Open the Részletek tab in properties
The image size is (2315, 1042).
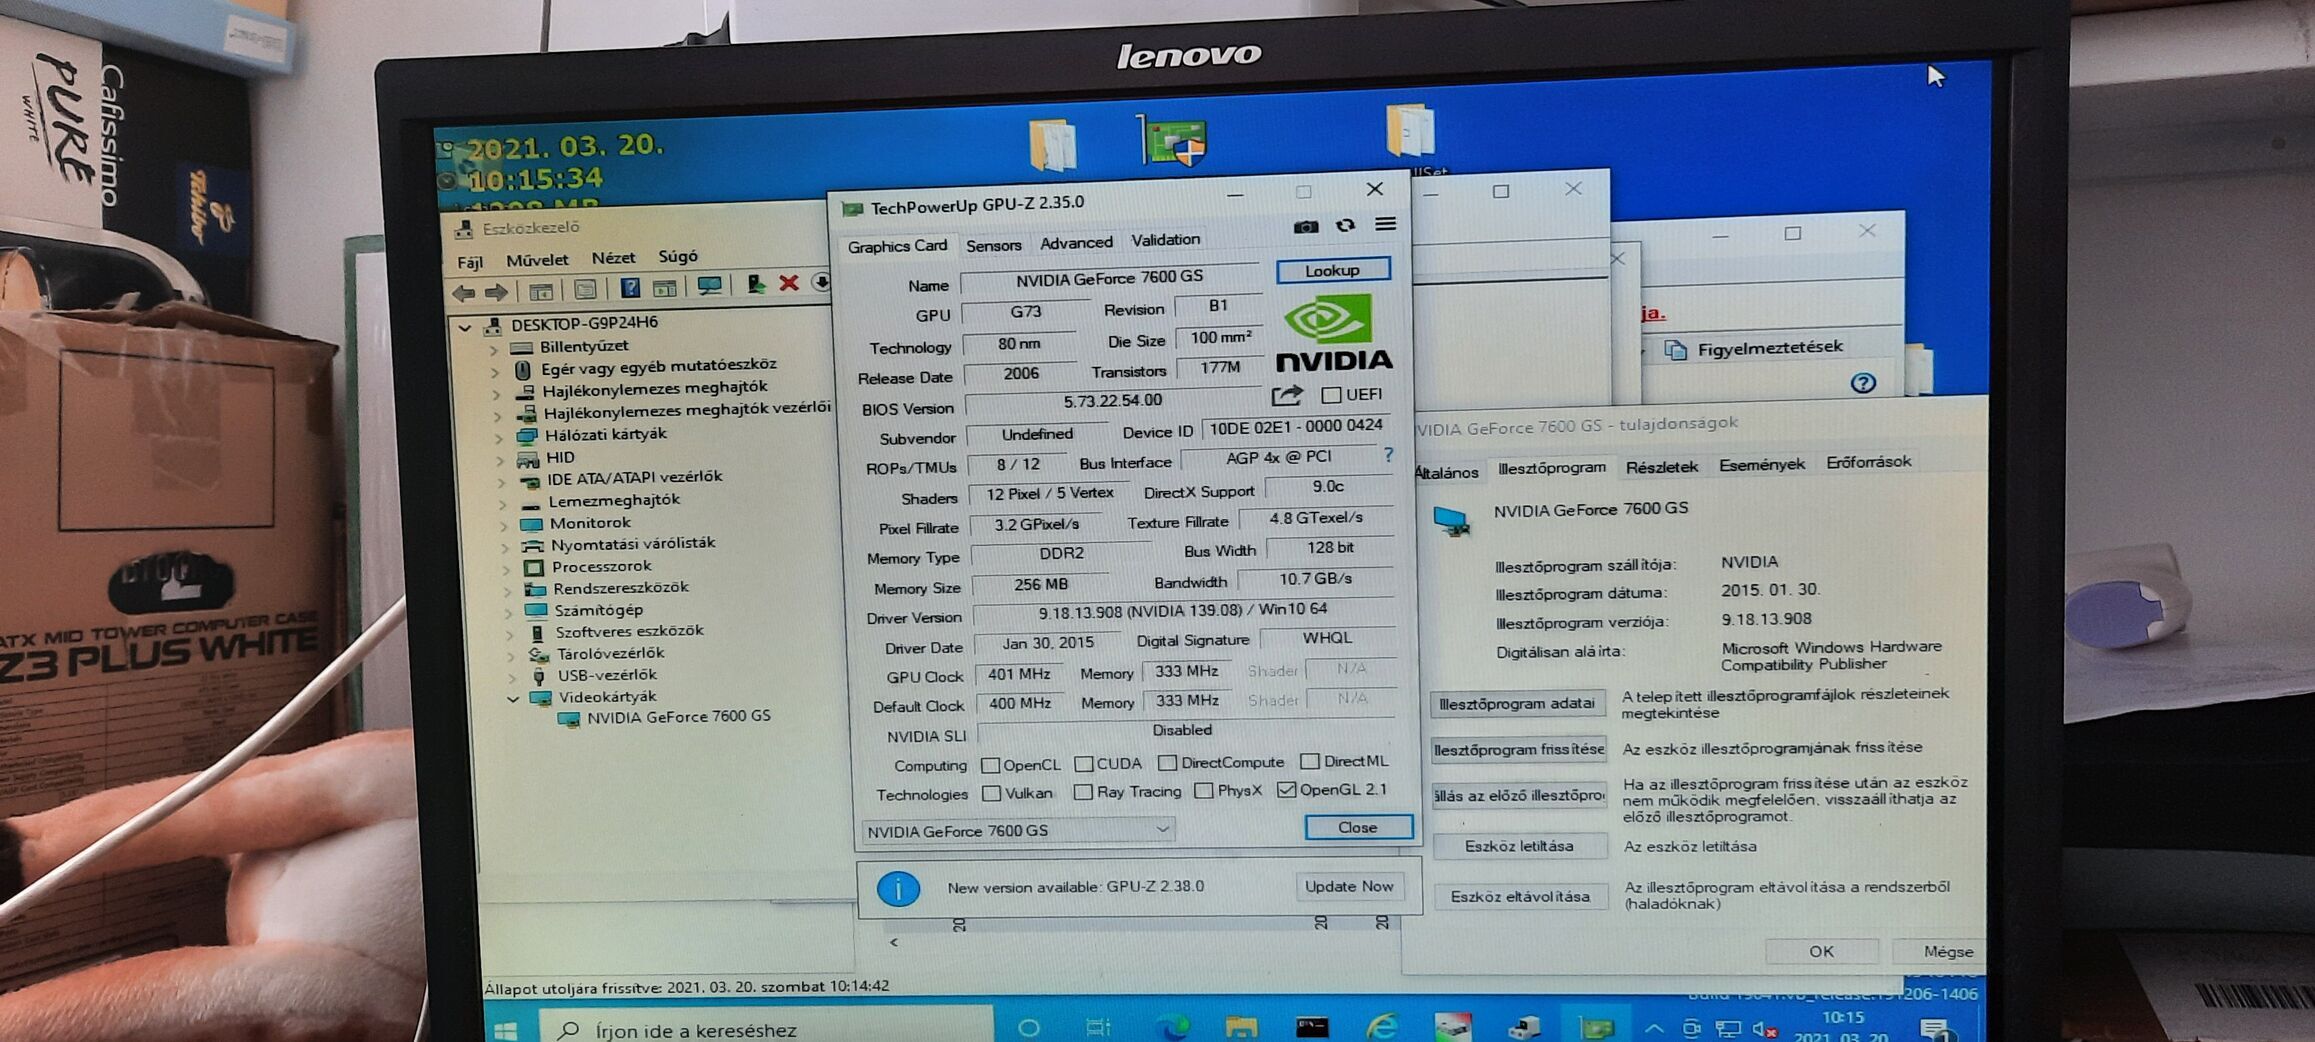pyautogui.click(x=1661, y=467)
